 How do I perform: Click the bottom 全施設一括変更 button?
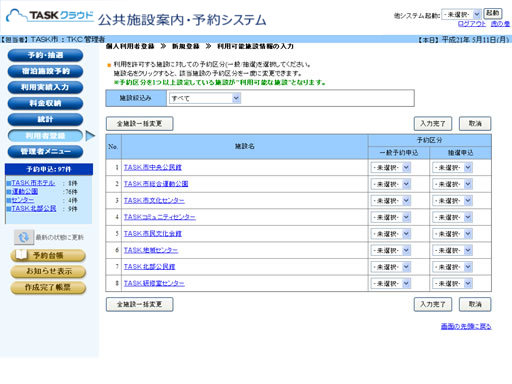(139, 304)
